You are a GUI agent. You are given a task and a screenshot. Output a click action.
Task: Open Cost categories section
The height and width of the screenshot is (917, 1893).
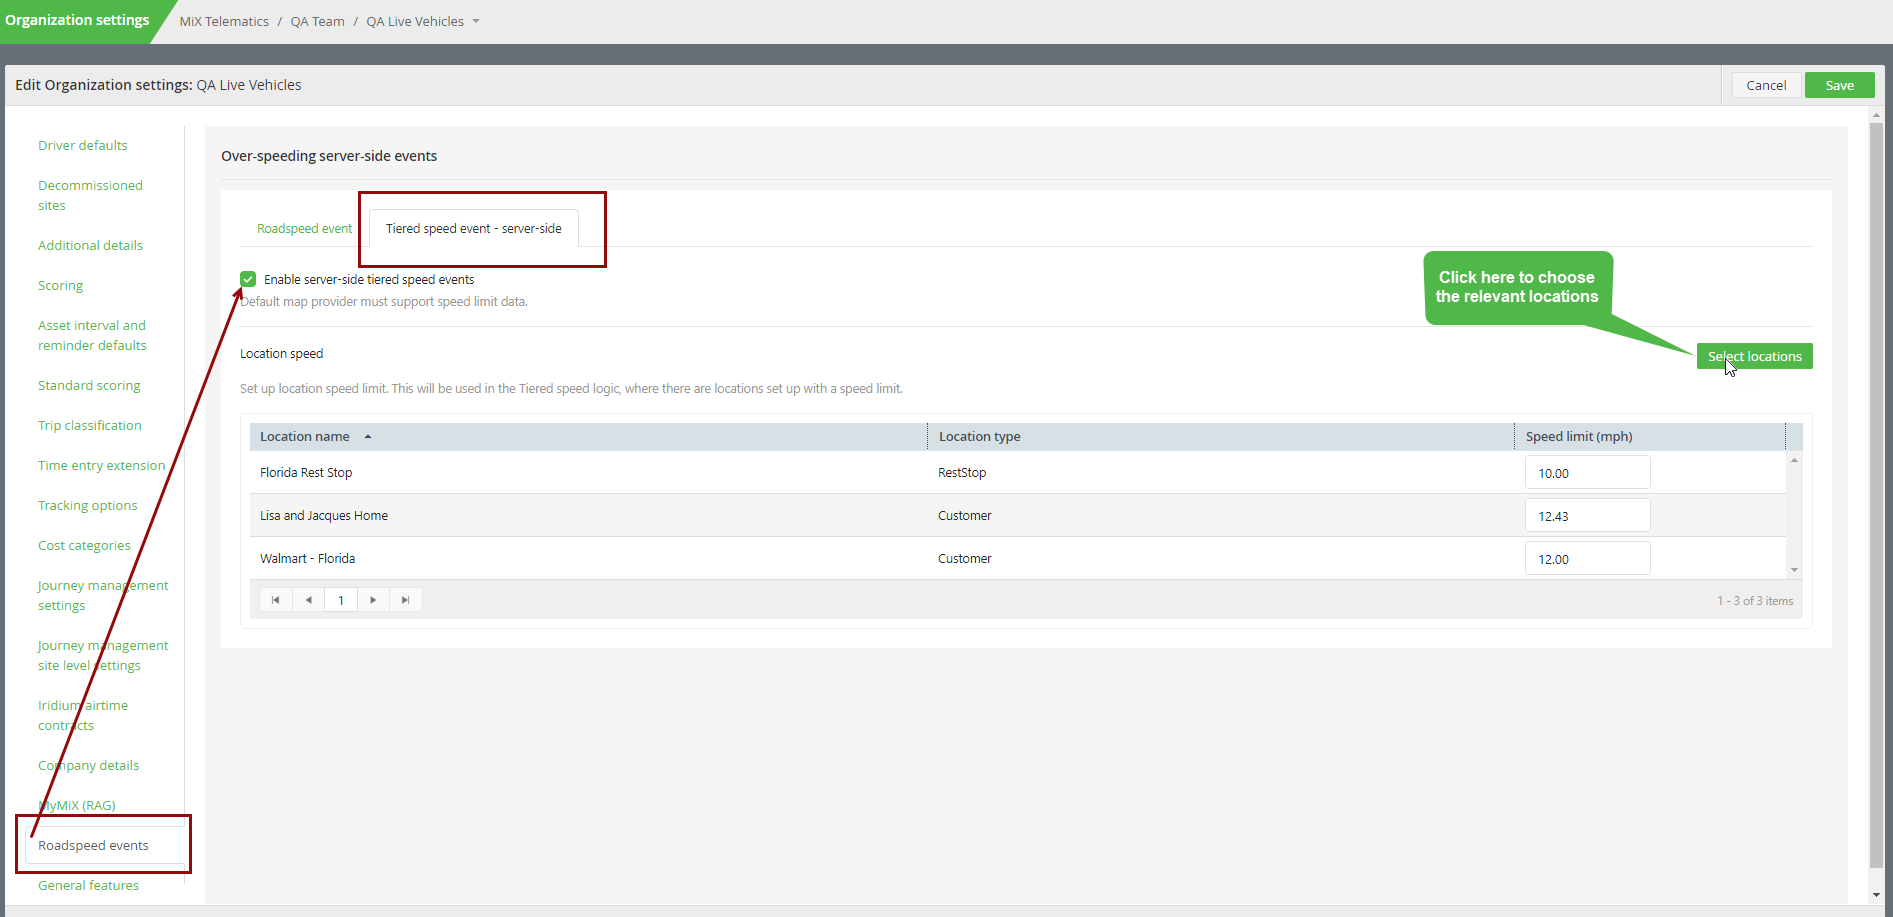point(84,545)
